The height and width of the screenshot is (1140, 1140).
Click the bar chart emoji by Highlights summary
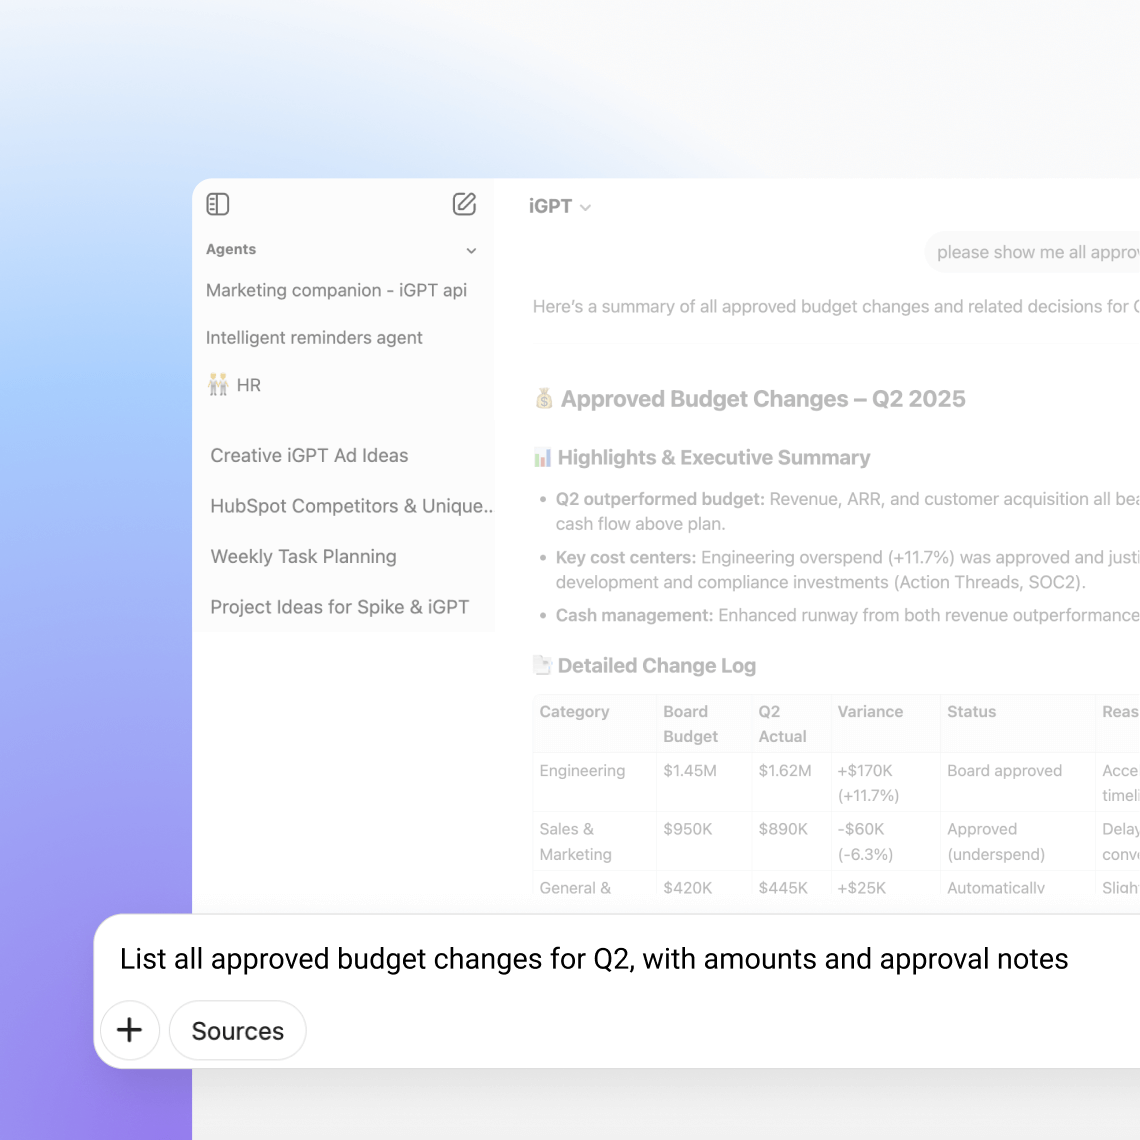(541, 457)
